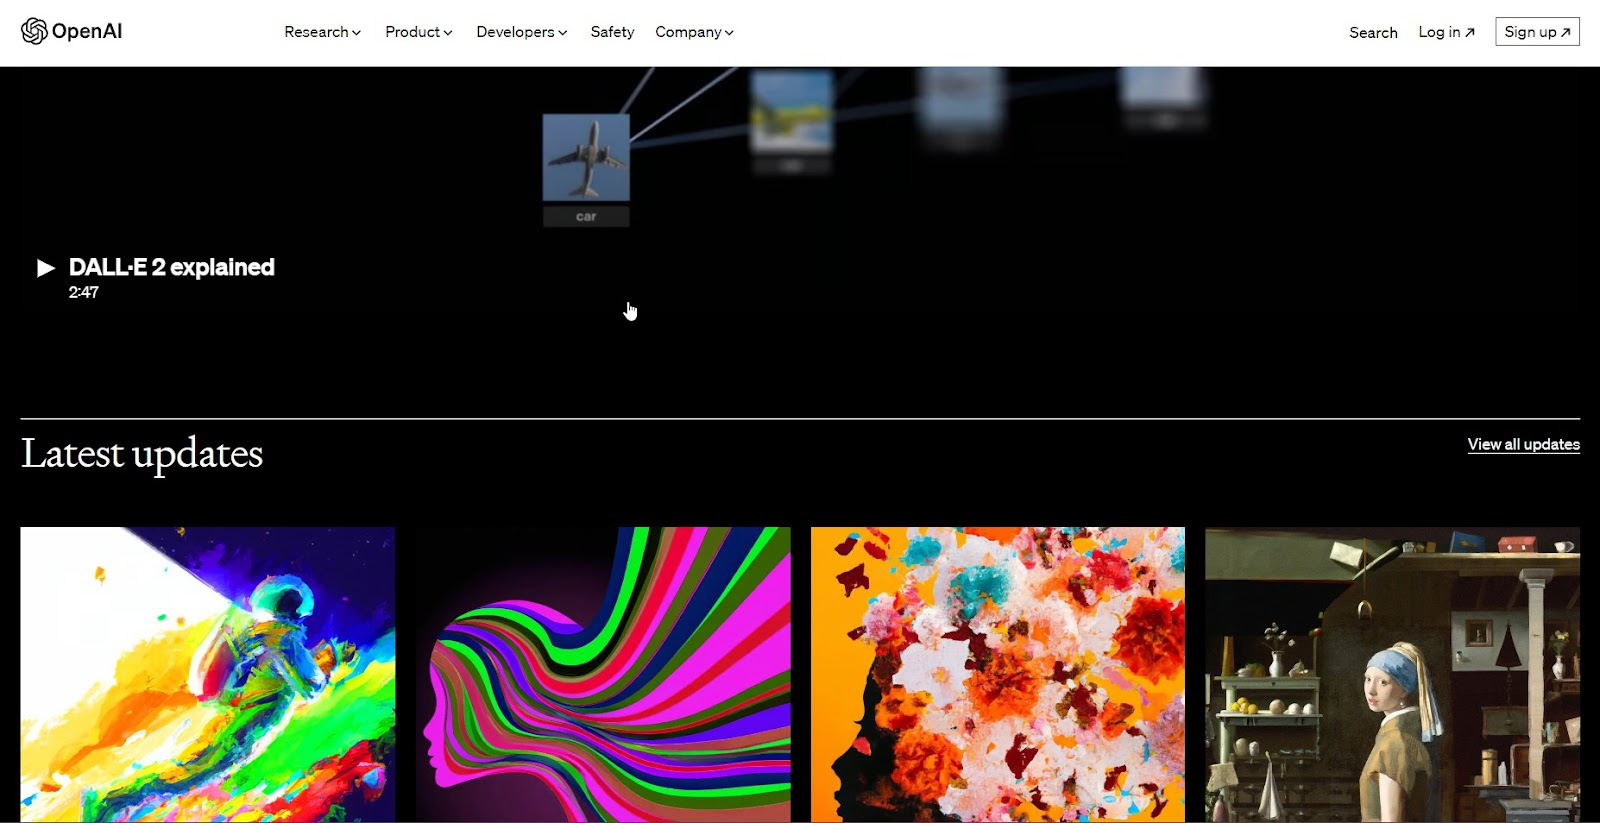Open the colorful astronaut painting update card
Viewport: 1600px width, 823px height.
(x=208, y=675)
